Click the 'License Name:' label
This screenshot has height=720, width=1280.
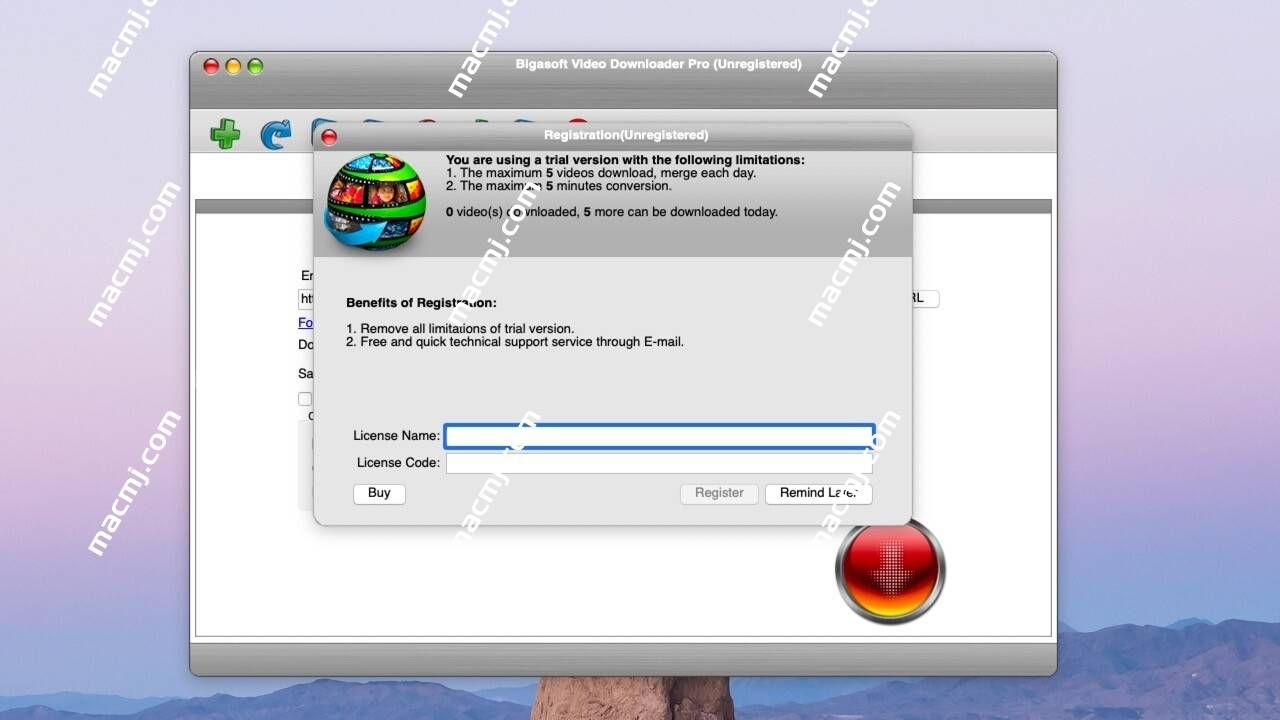396,436
